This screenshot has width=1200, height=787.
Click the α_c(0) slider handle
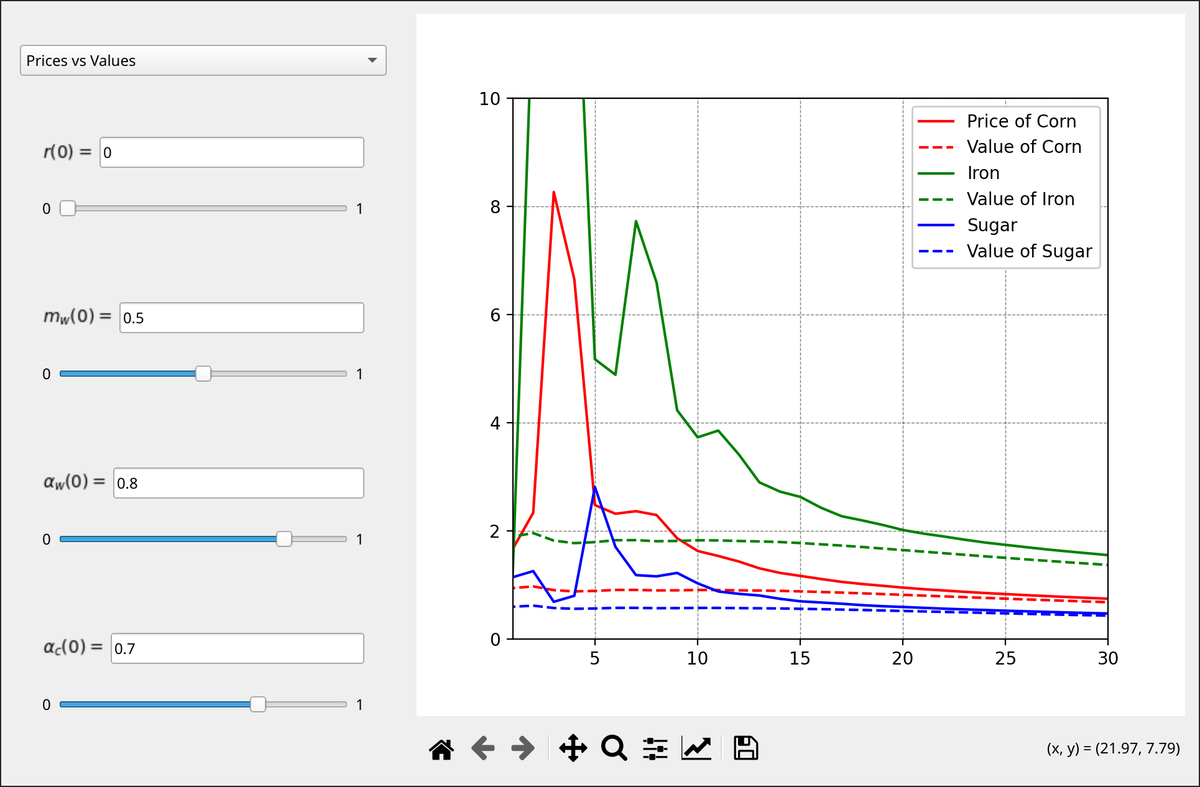(x=257, y=704)
